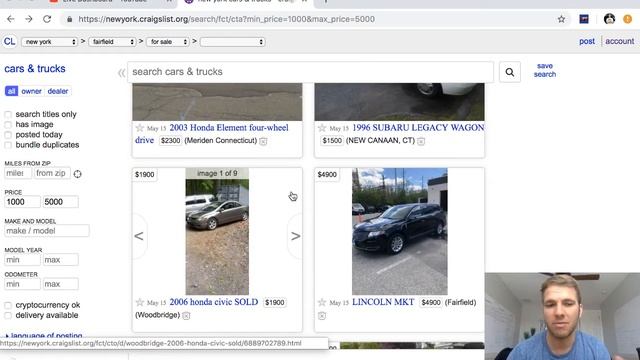This screenshot has width=640, height=360.
Task: Click the cars & trucks heading link
Action: pyautogui.click(x=35, y=69)
